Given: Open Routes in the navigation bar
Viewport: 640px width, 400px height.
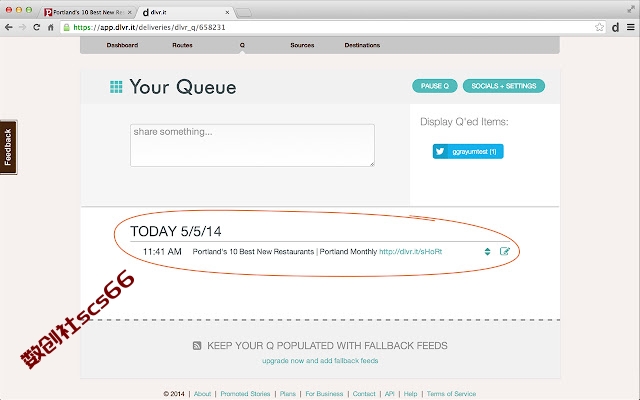Looking at the screenshot, I should [182, 45].
